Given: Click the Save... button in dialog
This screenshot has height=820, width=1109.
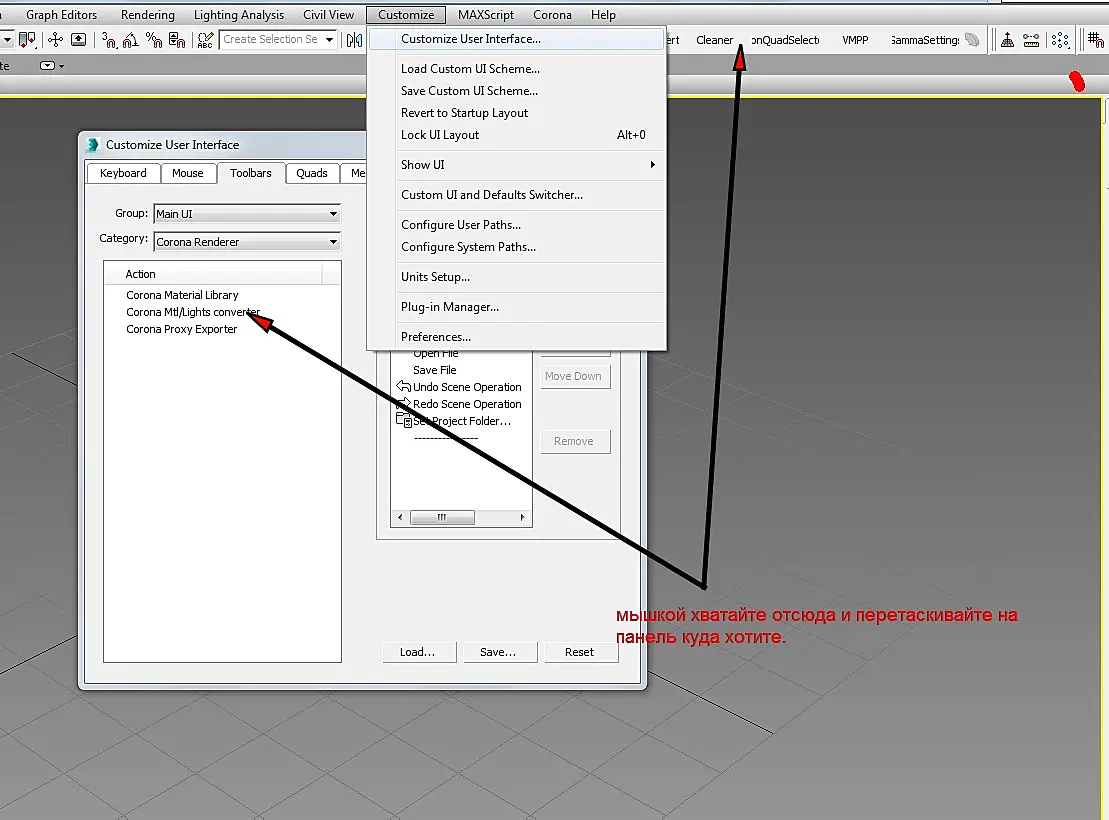Looking at the screenshot, I should tap(498, 652).
